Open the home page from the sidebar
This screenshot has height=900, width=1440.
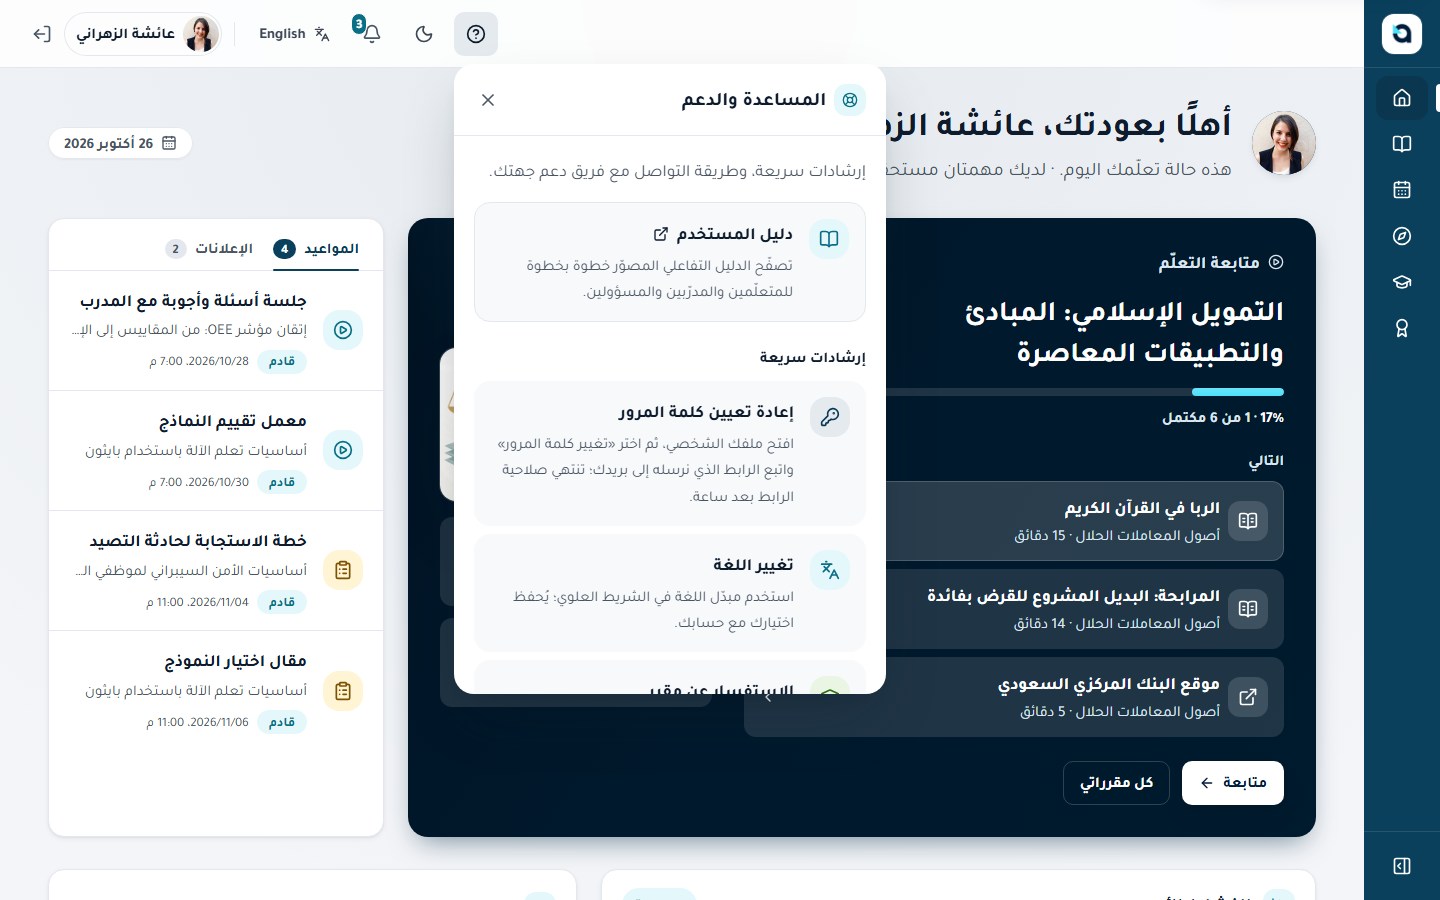pyautogui.click(x=1402, y=98)
